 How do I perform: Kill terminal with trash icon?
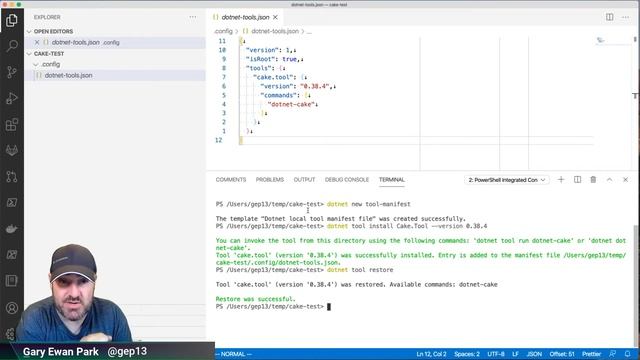(x=593, y=180)
